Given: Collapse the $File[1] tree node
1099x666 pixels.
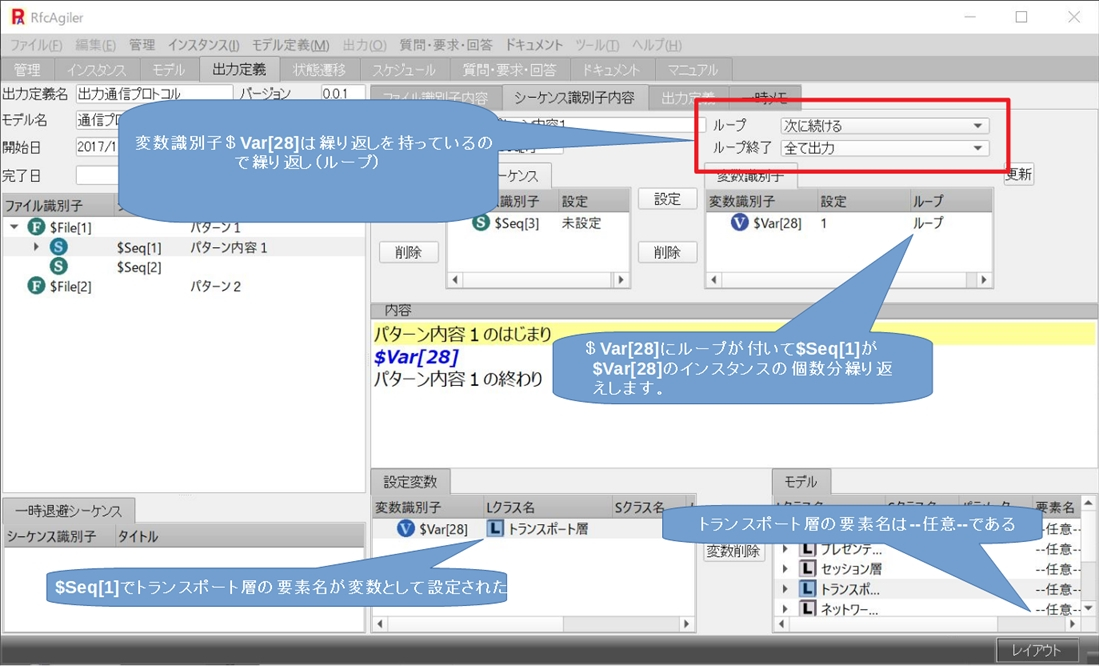Looking at the screenshot, I should pyautogui.click(x=14, y=227).
